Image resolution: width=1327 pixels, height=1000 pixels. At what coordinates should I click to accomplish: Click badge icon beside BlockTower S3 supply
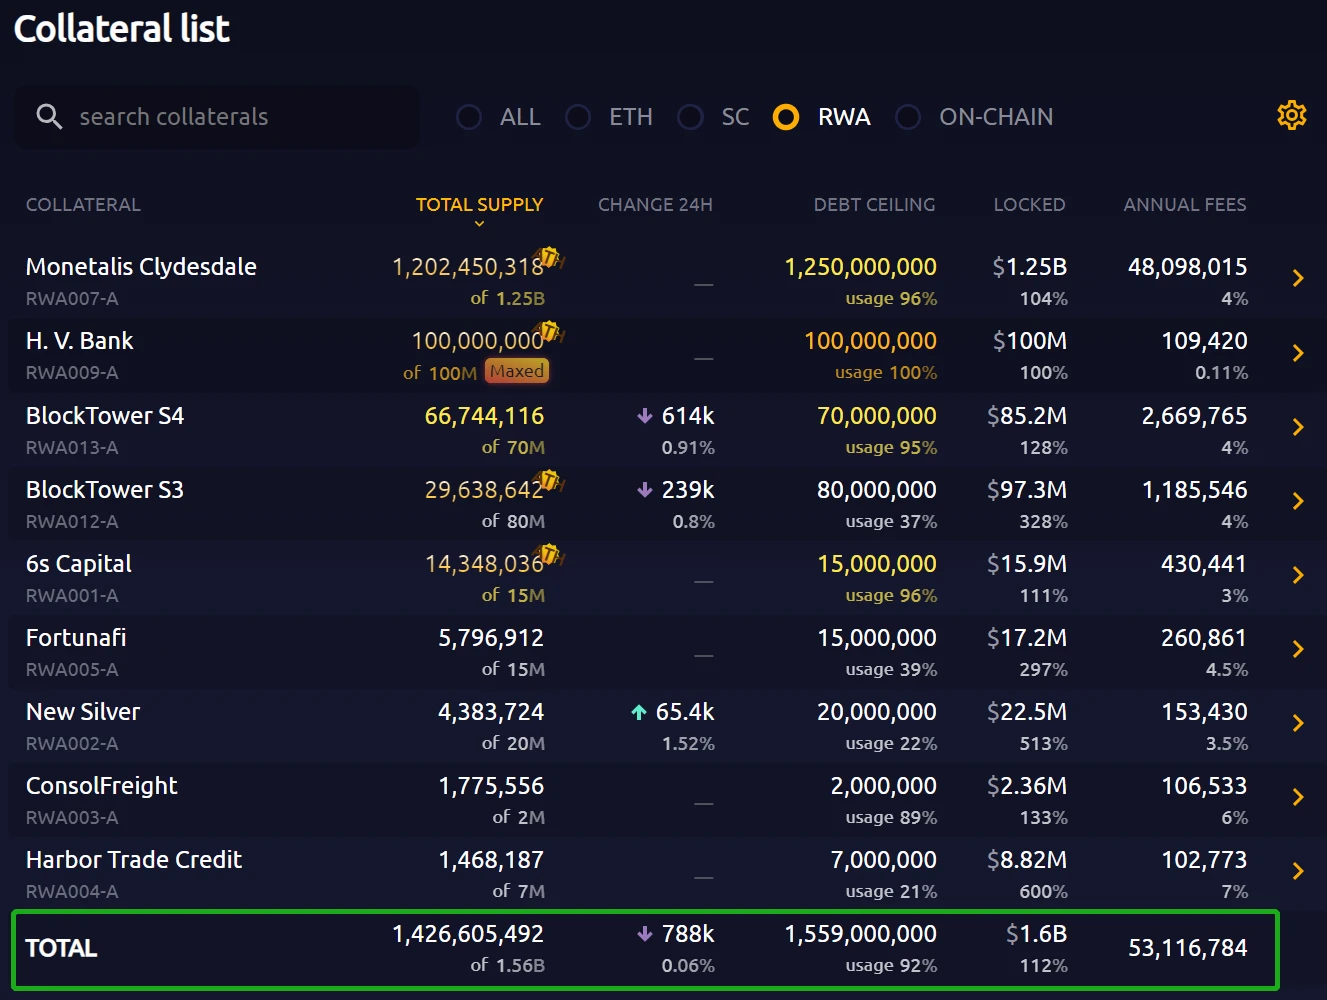point(548,481)
